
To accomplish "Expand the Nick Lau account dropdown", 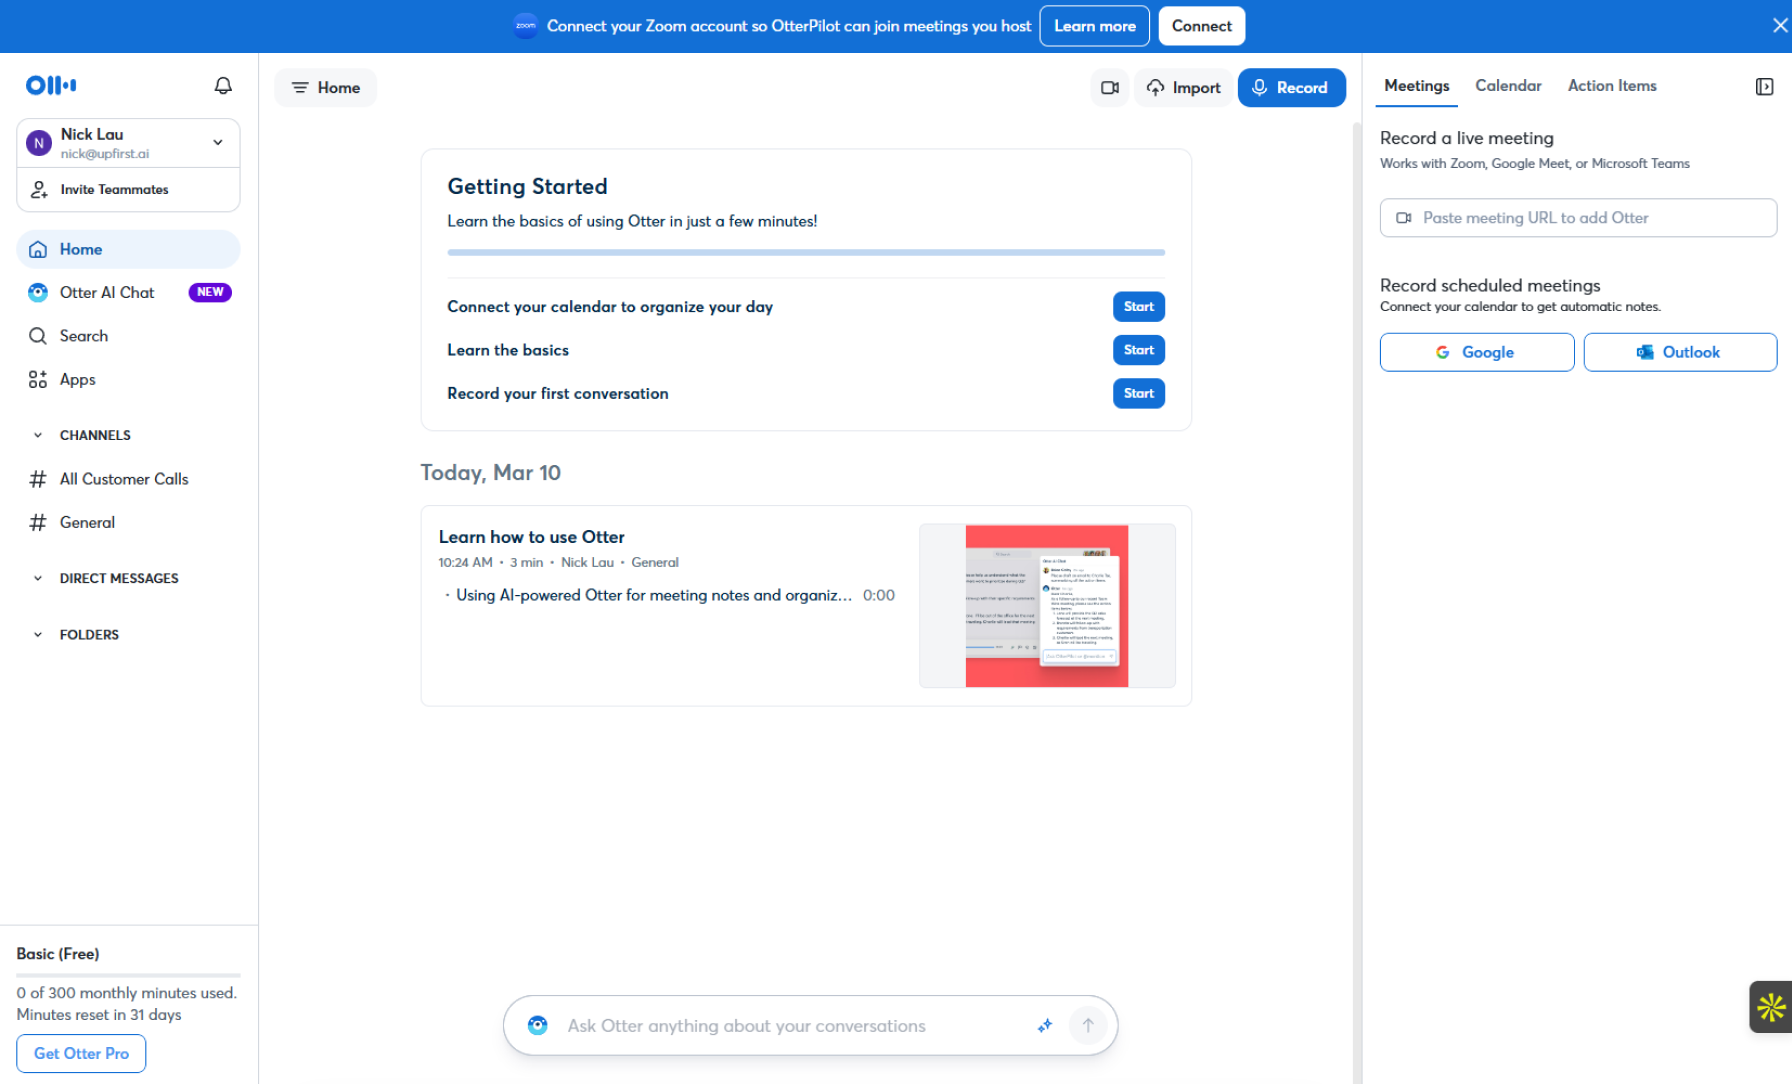I will (x=218, y=142).
